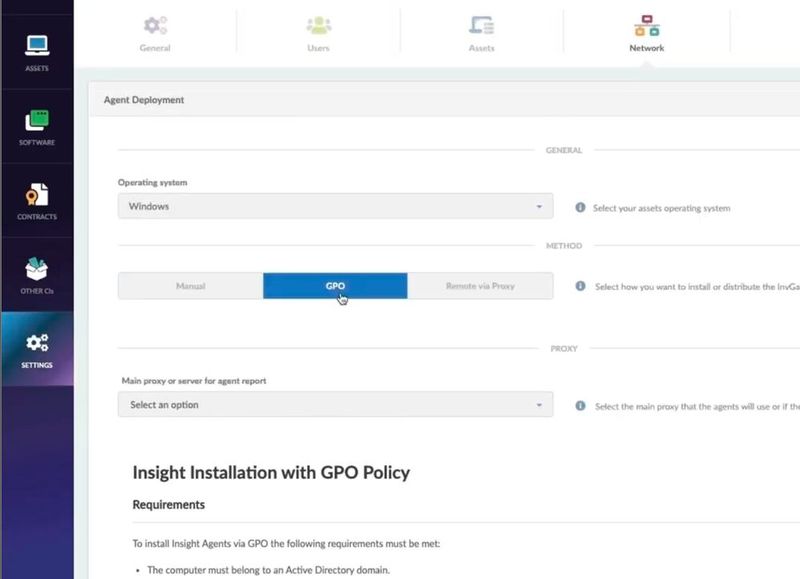The width and height of the screenshot is (800, 579).
Task: Open the main proxy selection dropdown
Action: point(336,404)
